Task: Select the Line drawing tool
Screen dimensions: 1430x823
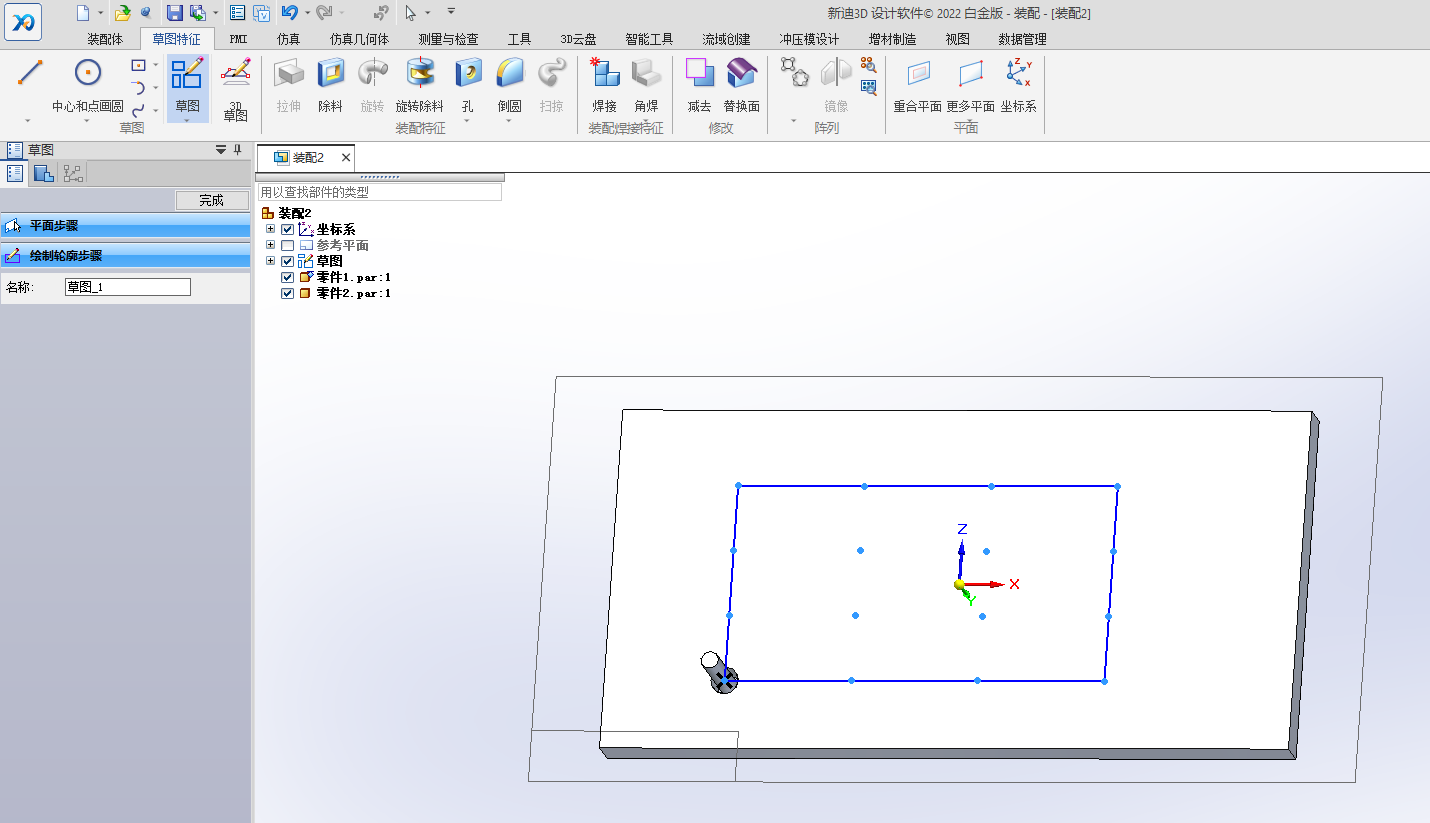Action: click(31, 73)
